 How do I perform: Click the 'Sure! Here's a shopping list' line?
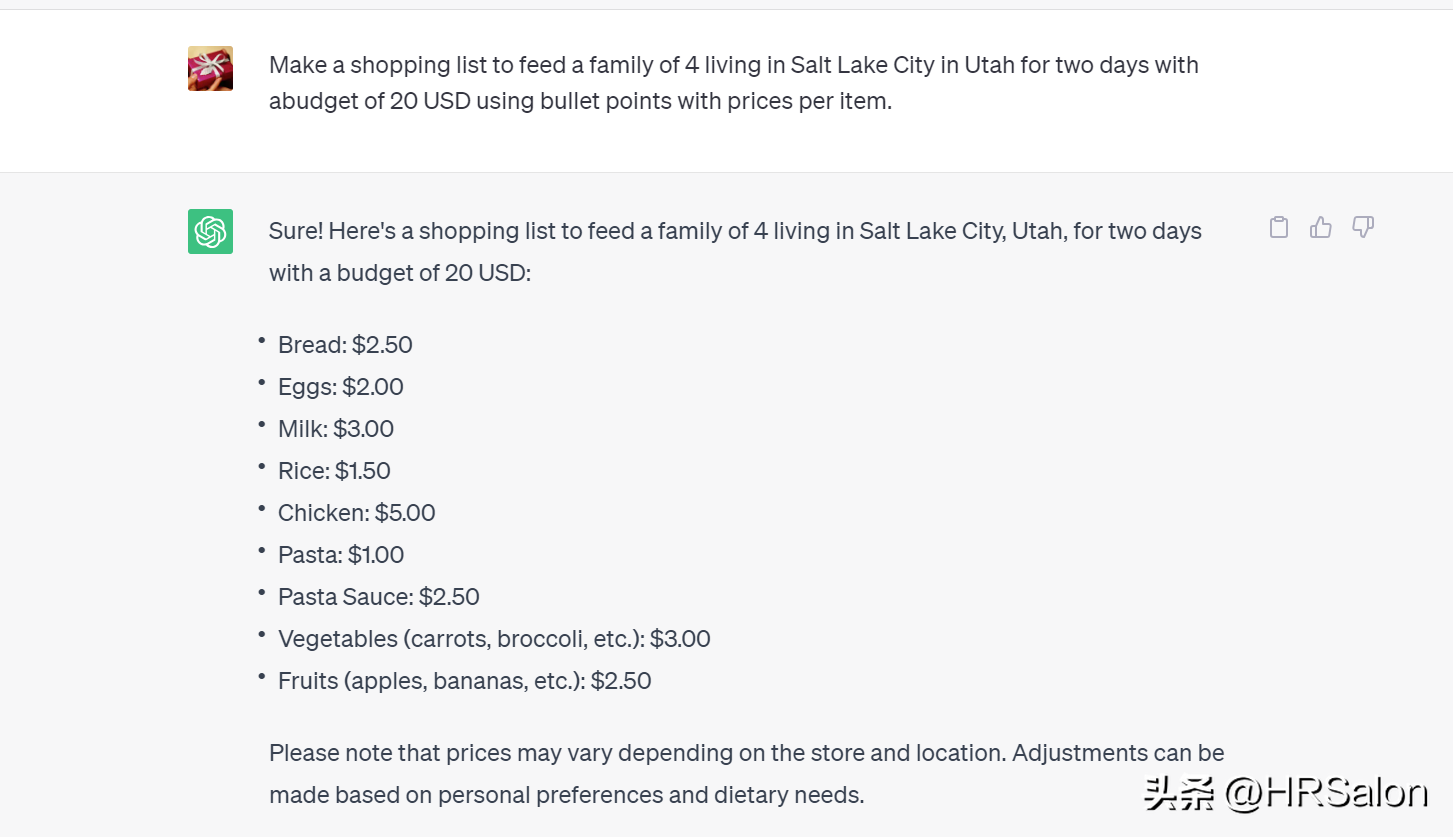pyautogui.click(x=734, y=231)
